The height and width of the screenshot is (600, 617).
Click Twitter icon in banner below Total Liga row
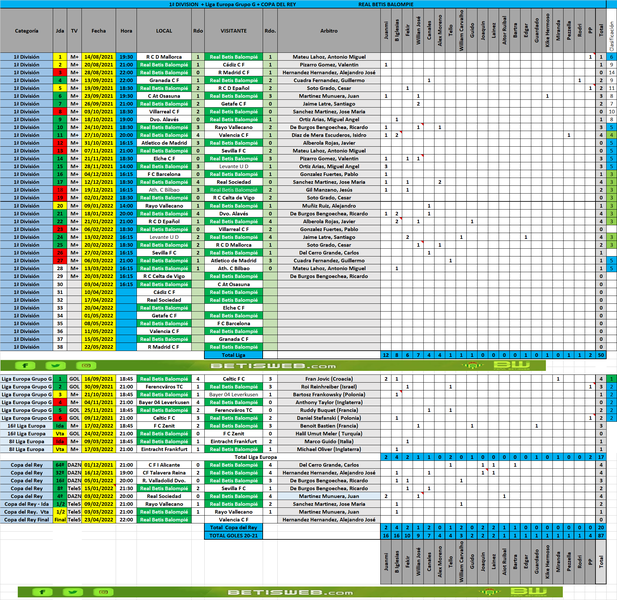click(55, 366)
